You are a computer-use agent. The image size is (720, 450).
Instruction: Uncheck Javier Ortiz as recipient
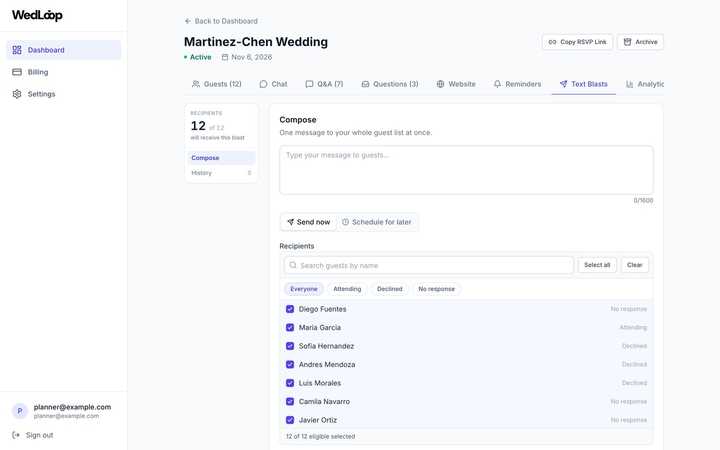(290, 420)
